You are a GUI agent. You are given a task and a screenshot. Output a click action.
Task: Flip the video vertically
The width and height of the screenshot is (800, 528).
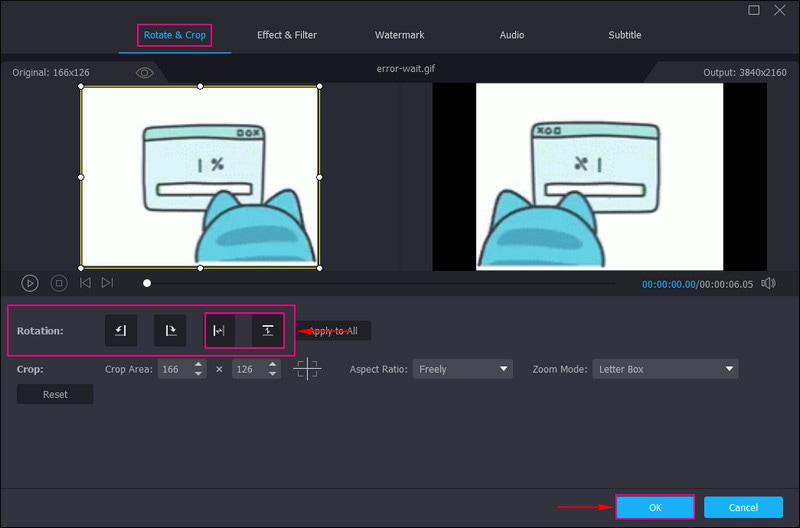267,330
